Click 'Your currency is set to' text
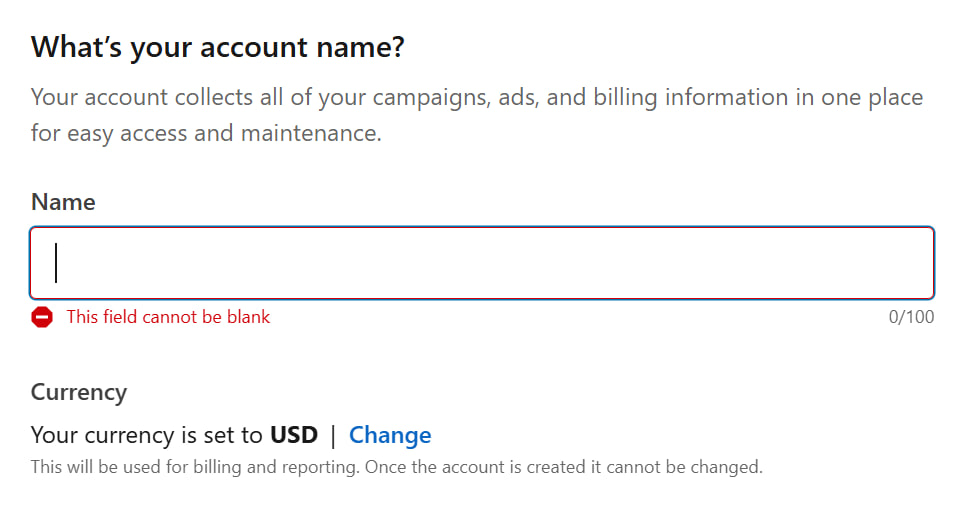 148,435
